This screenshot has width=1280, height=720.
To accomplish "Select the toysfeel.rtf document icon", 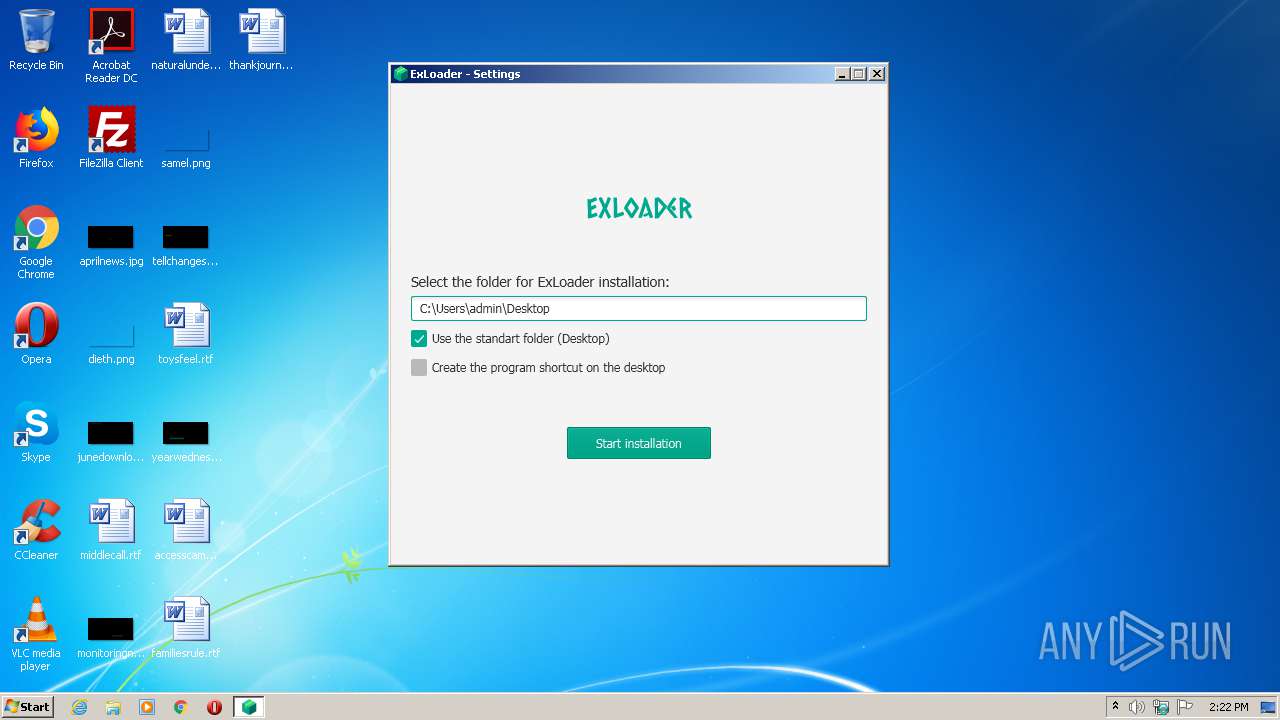I will point(186,334).
